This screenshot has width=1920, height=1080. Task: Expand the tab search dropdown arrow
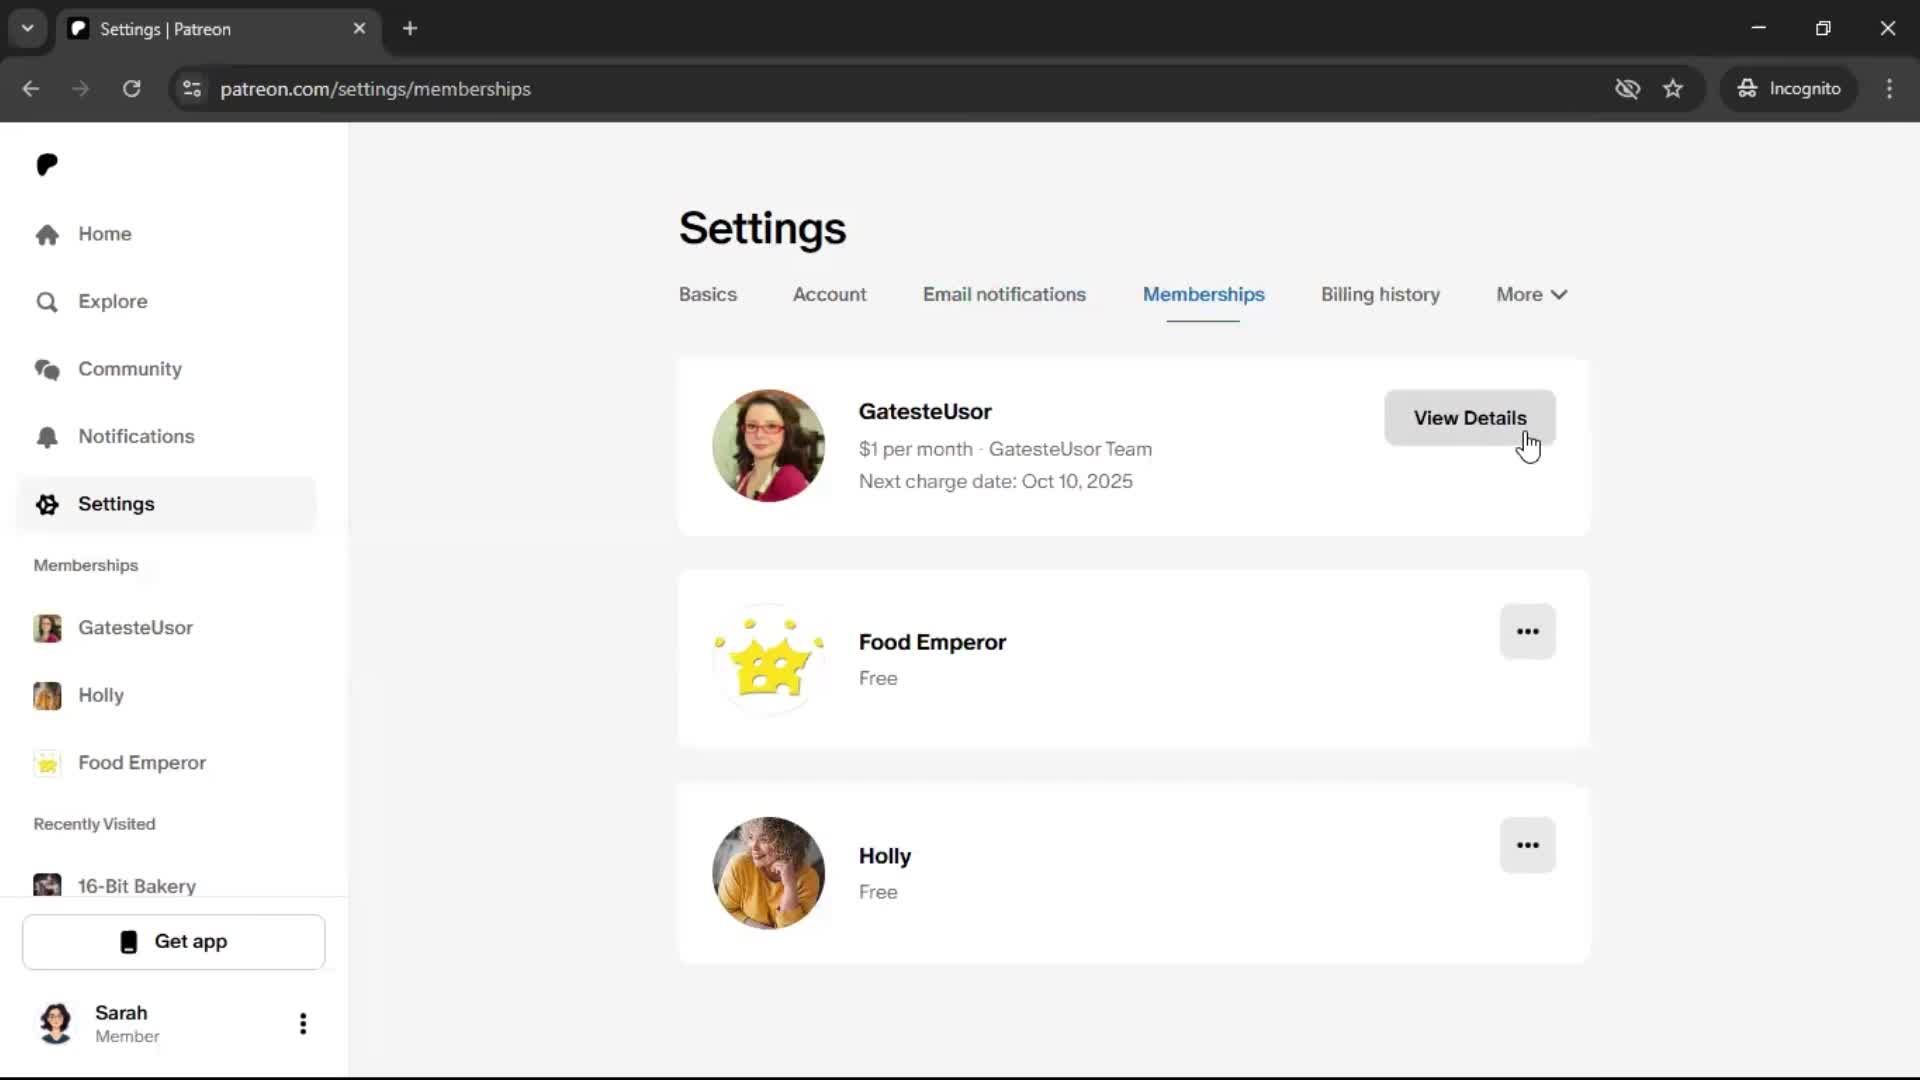27,29
